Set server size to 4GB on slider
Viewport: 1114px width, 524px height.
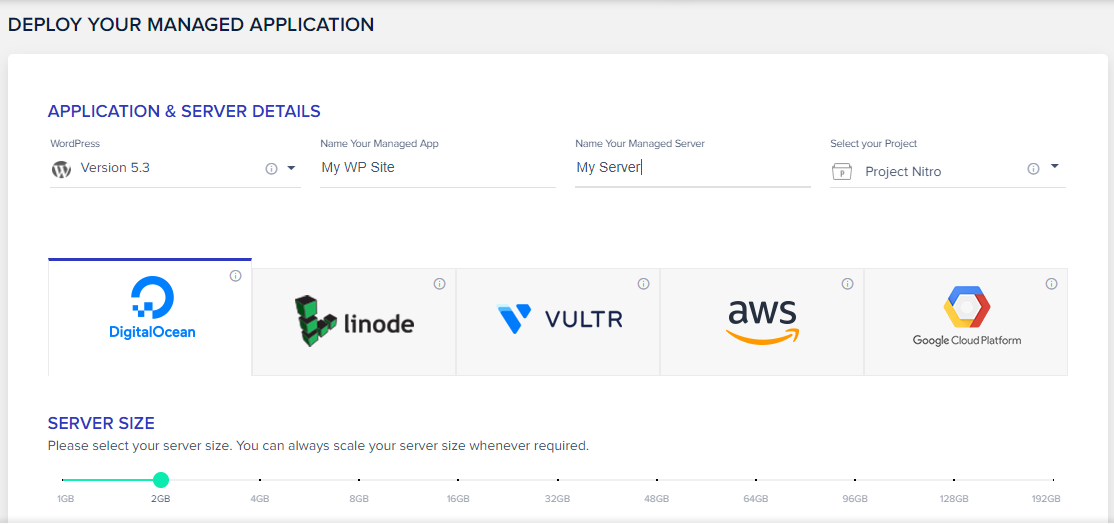(x=260, y=480)
